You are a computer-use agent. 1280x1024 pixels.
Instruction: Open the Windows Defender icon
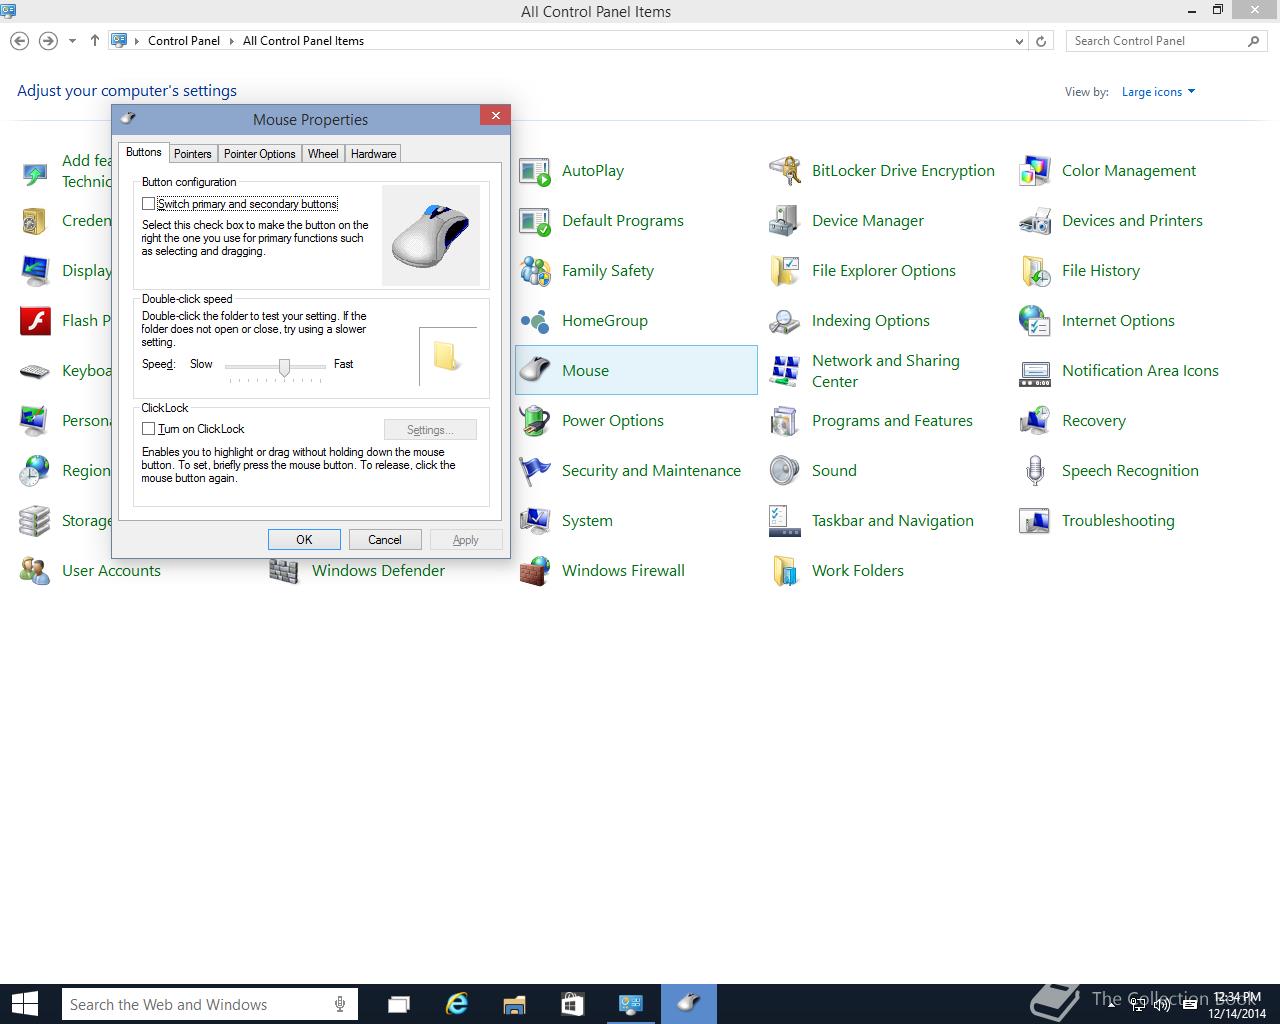[x=285, y=571]
